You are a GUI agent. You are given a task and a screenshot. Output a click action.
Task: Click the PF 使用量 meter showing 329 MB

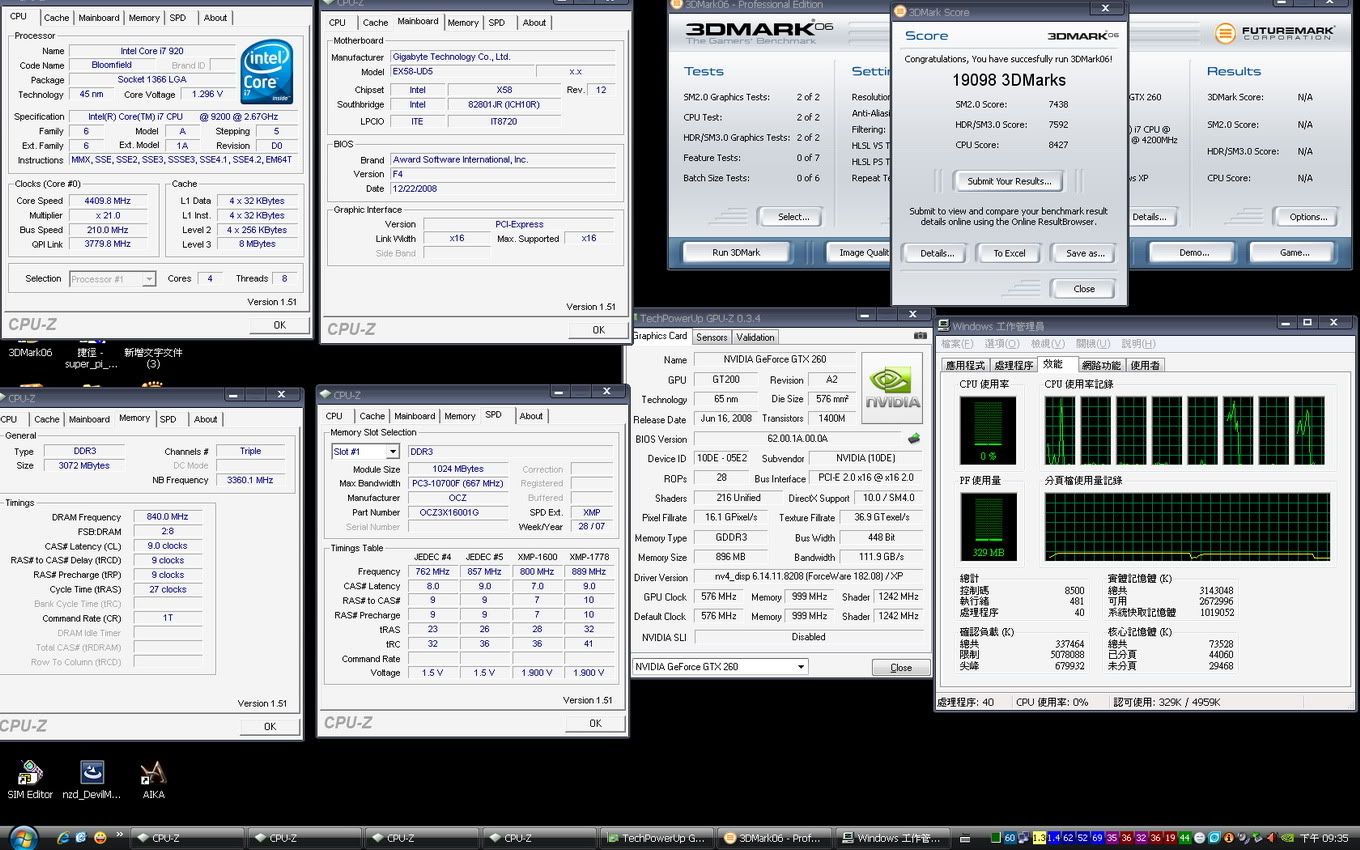click(x=988, y=526)
